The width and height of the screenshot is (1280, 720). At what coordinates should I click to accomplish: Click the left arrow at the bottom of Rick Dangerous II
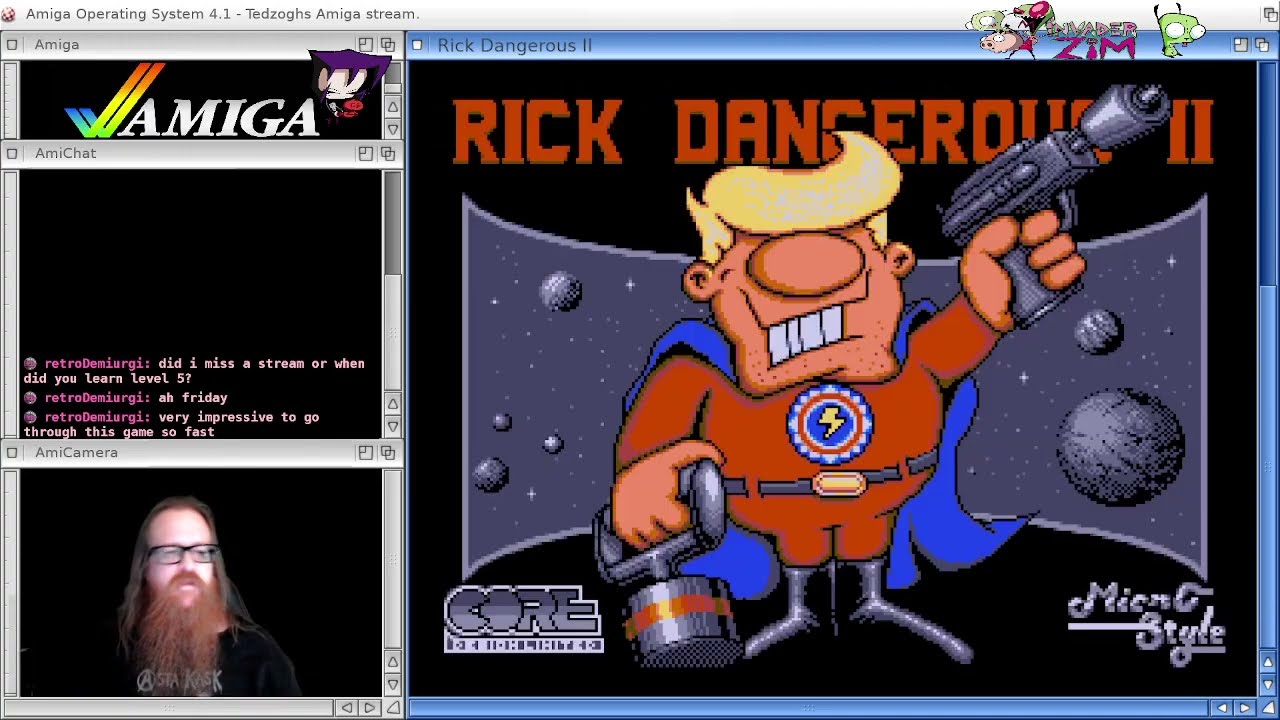pyautogui.click(x=1222, y=708)
